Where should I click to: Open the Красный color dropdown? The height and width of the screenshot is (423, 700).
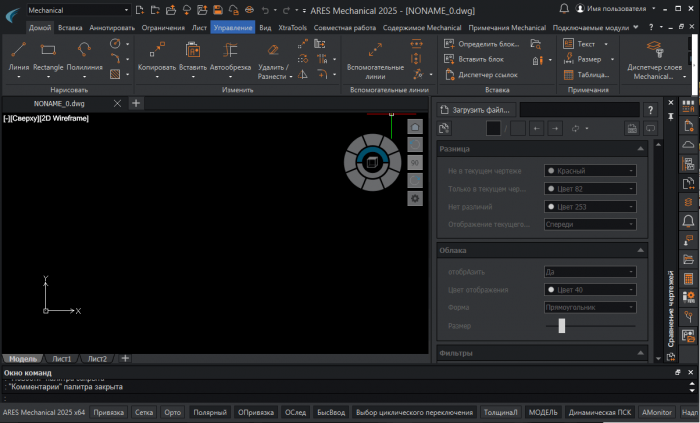(590, 171)
